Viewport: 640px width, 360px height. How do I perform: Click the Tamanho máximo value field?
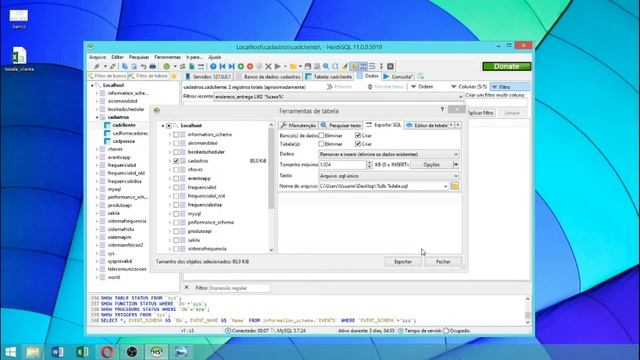pyautogui.click(x=342, y=164)
